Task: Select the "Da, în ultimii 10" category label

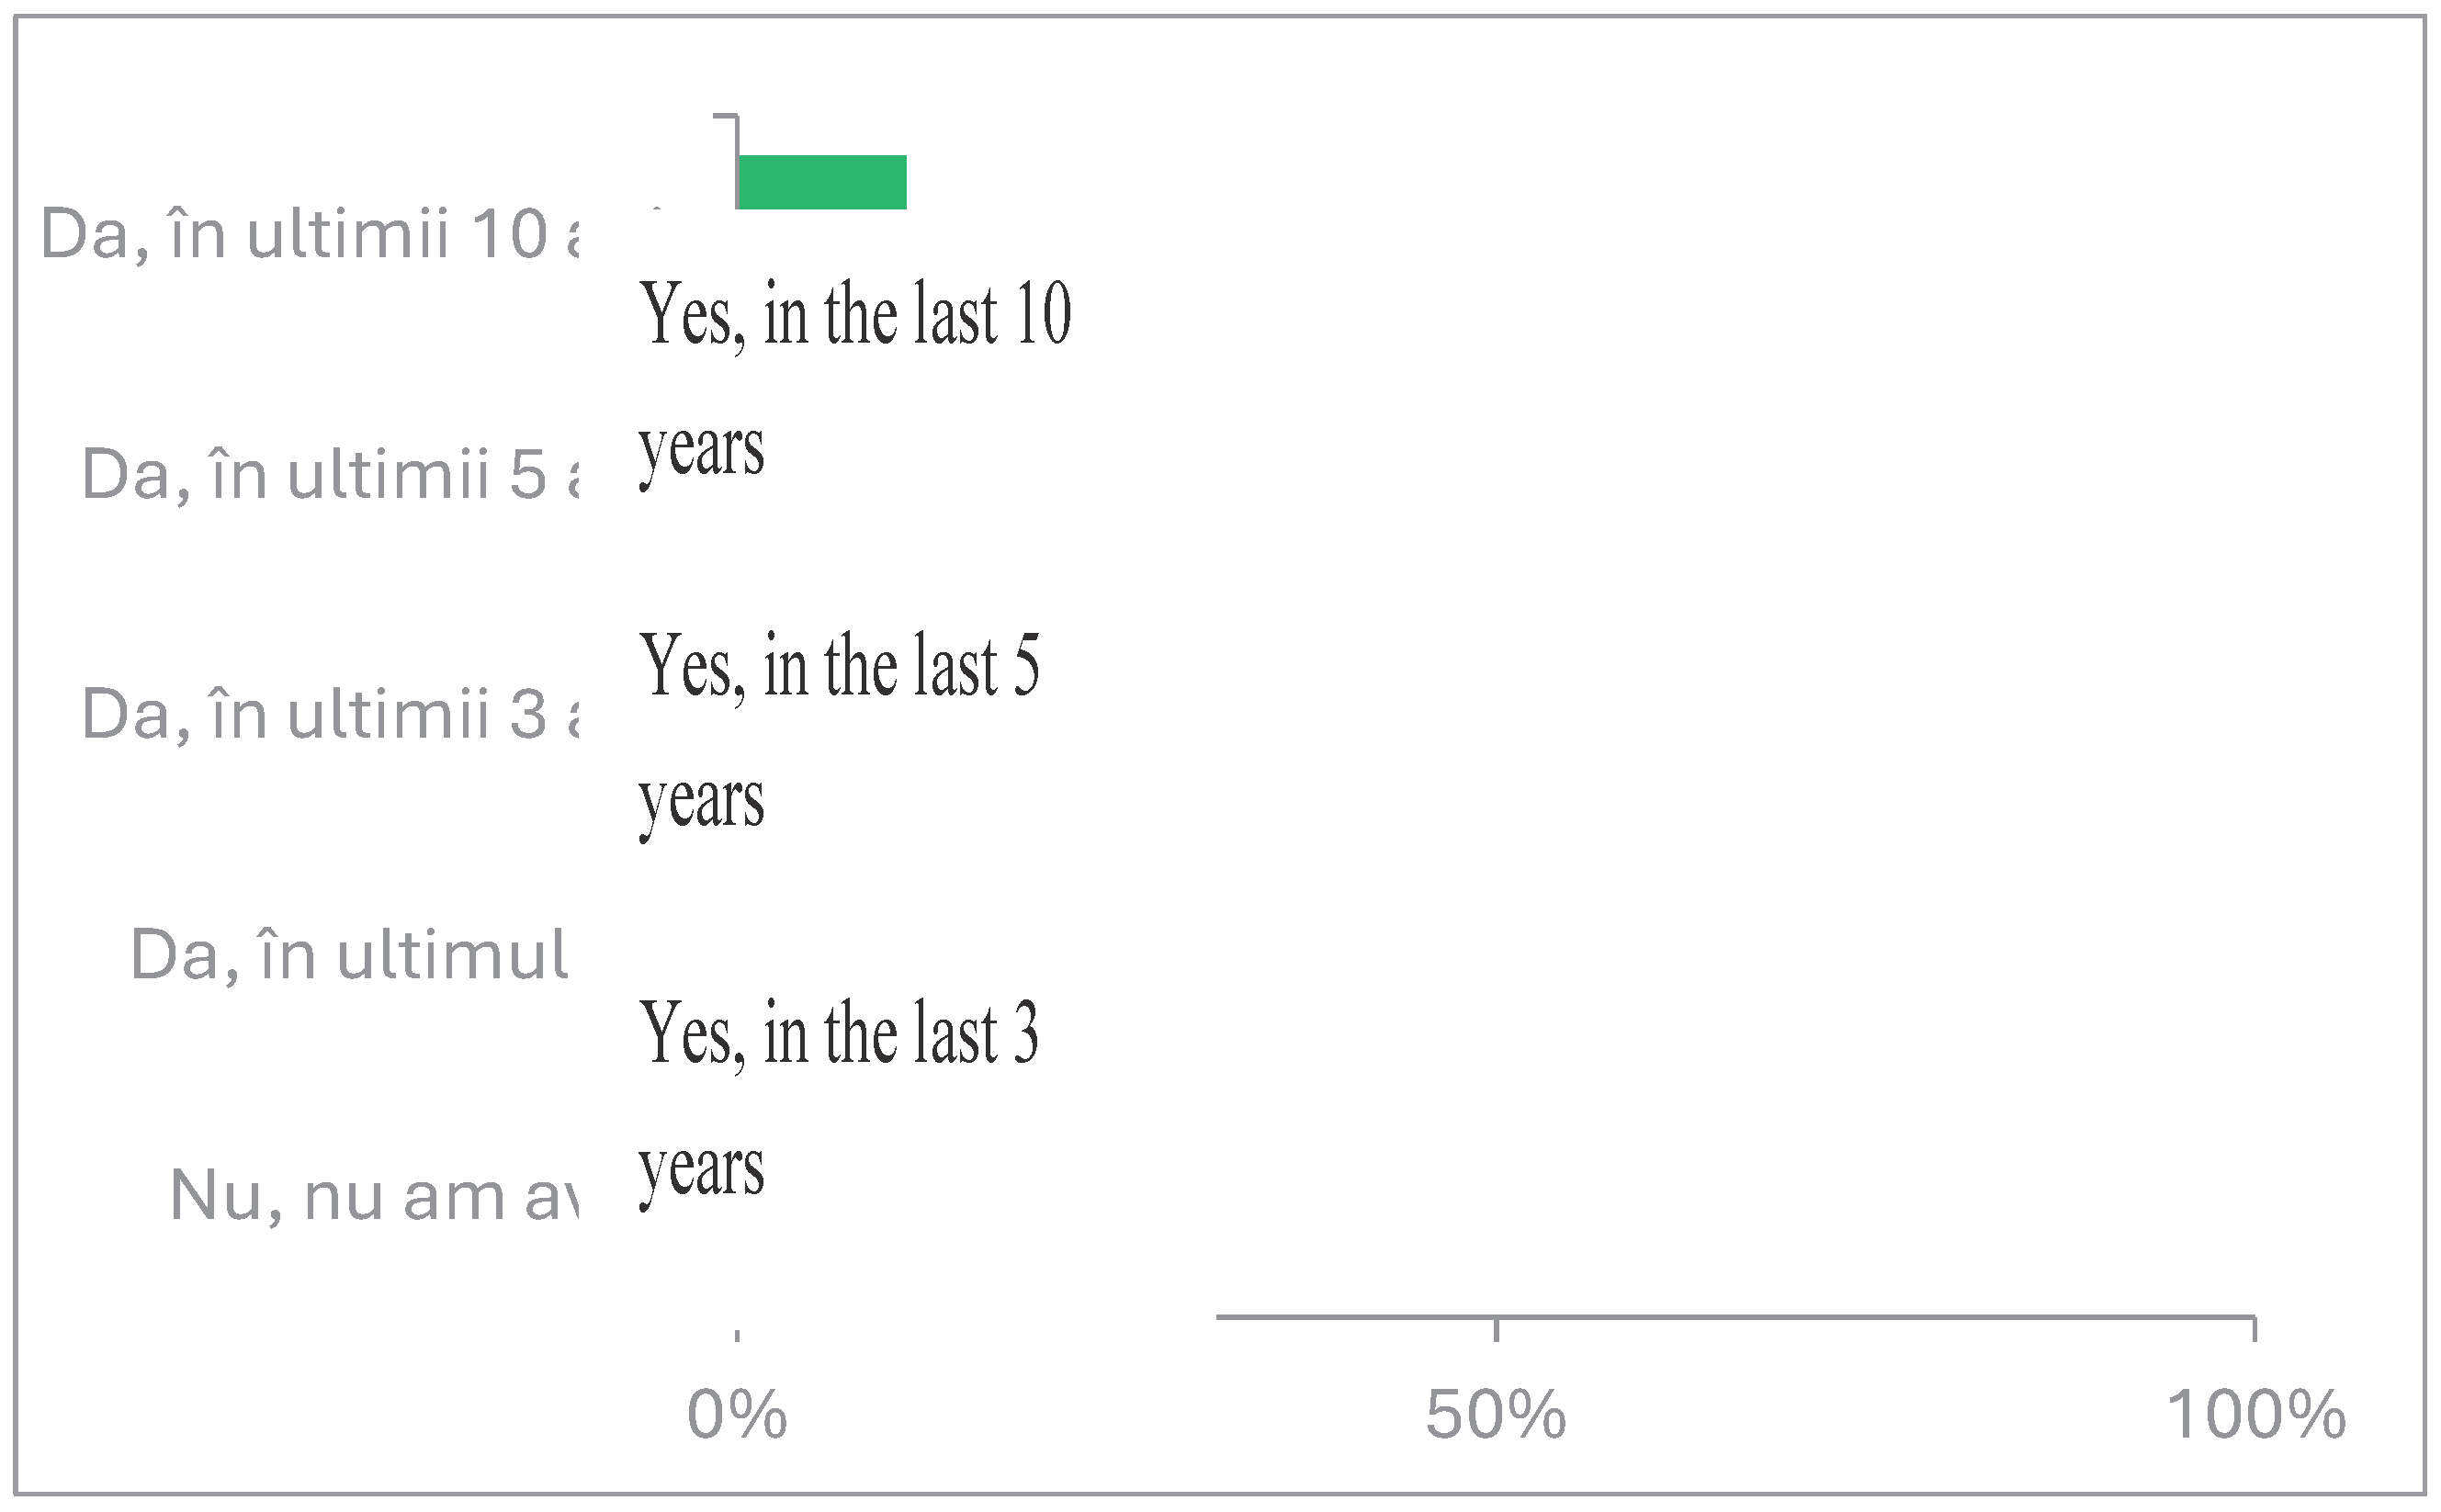Action: coord(310,236)
